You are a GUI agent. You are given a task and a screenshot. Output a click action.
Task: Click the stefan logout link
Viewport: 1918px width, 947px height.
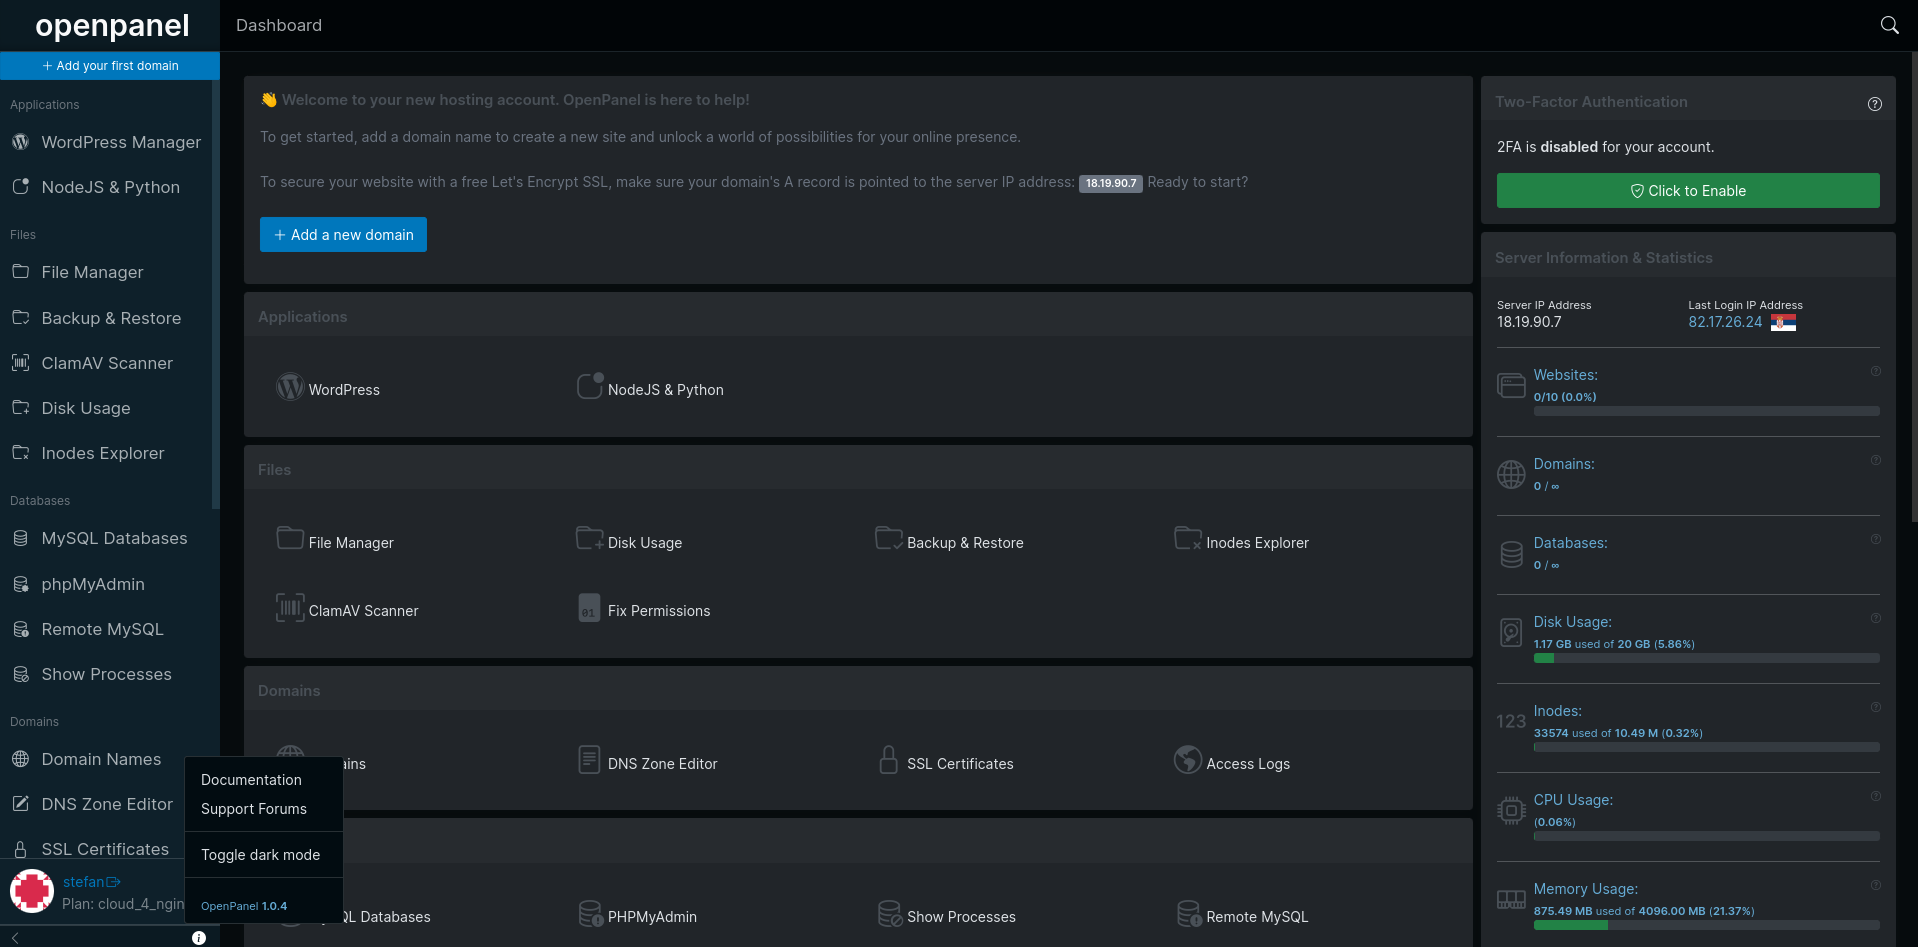click(x=91, y=882)
